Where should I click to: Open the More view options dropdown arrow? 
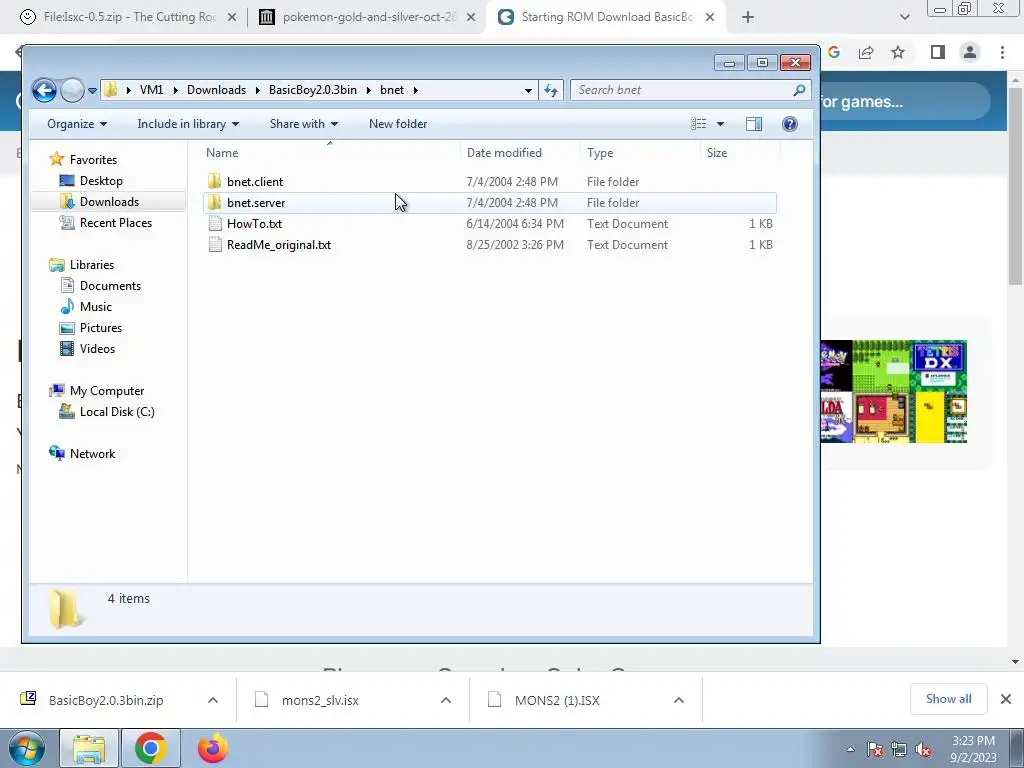(x=720, y=123)
